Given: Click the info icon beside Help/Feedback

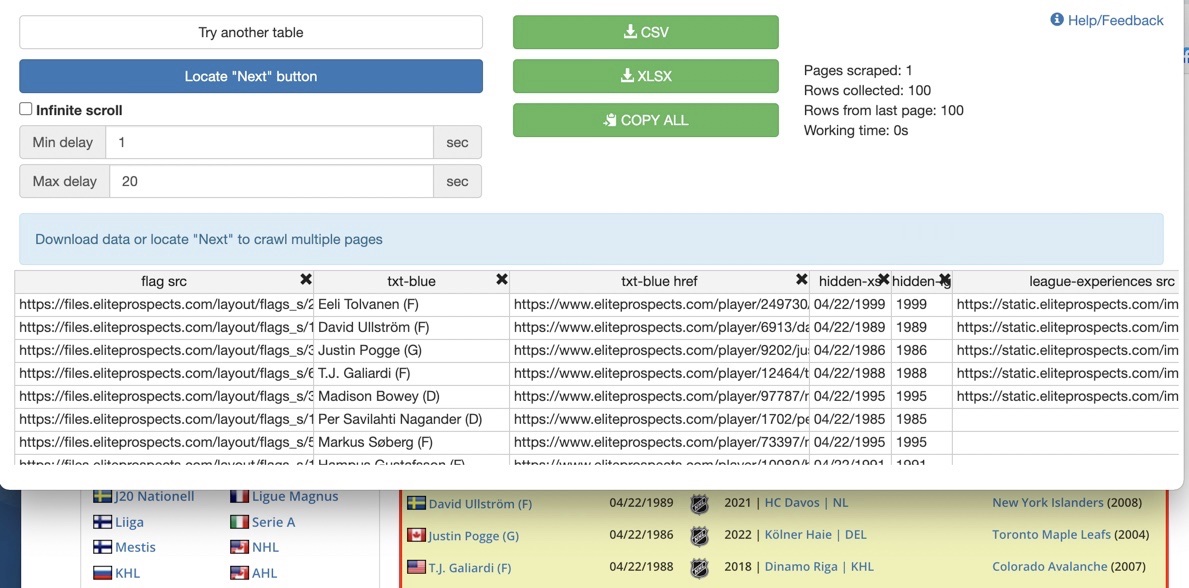Looking at the screenshot, I should pyautogui.click(x=1058, y=19).
